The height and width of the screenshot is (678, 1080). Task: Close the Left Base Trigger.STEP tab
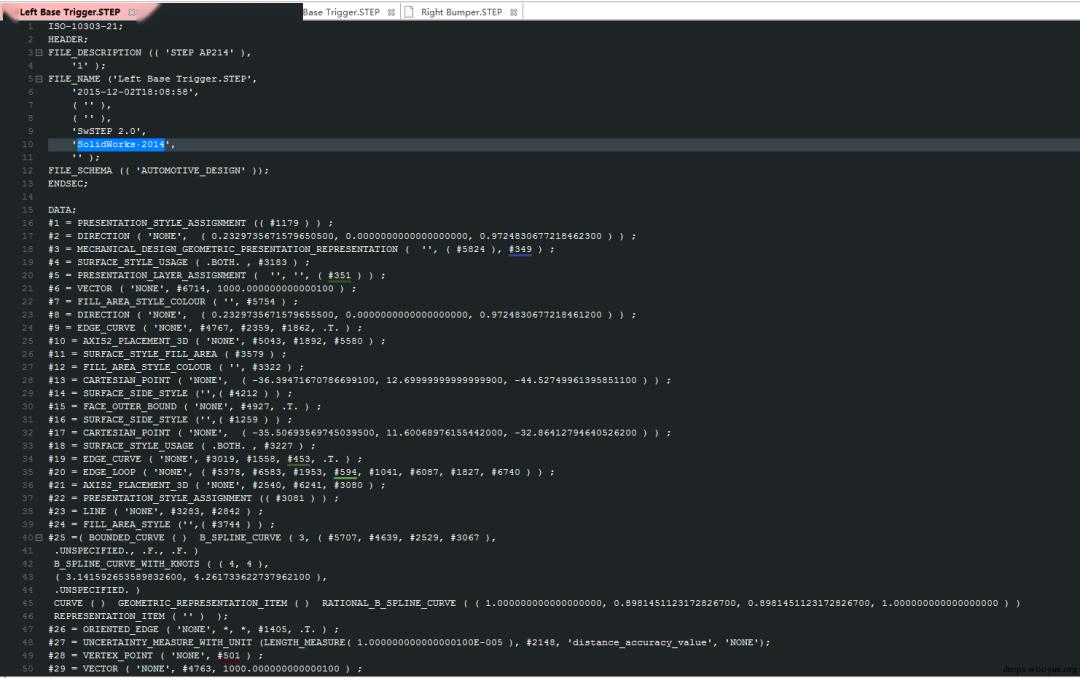pyautogui.click(x=132, y=12)
